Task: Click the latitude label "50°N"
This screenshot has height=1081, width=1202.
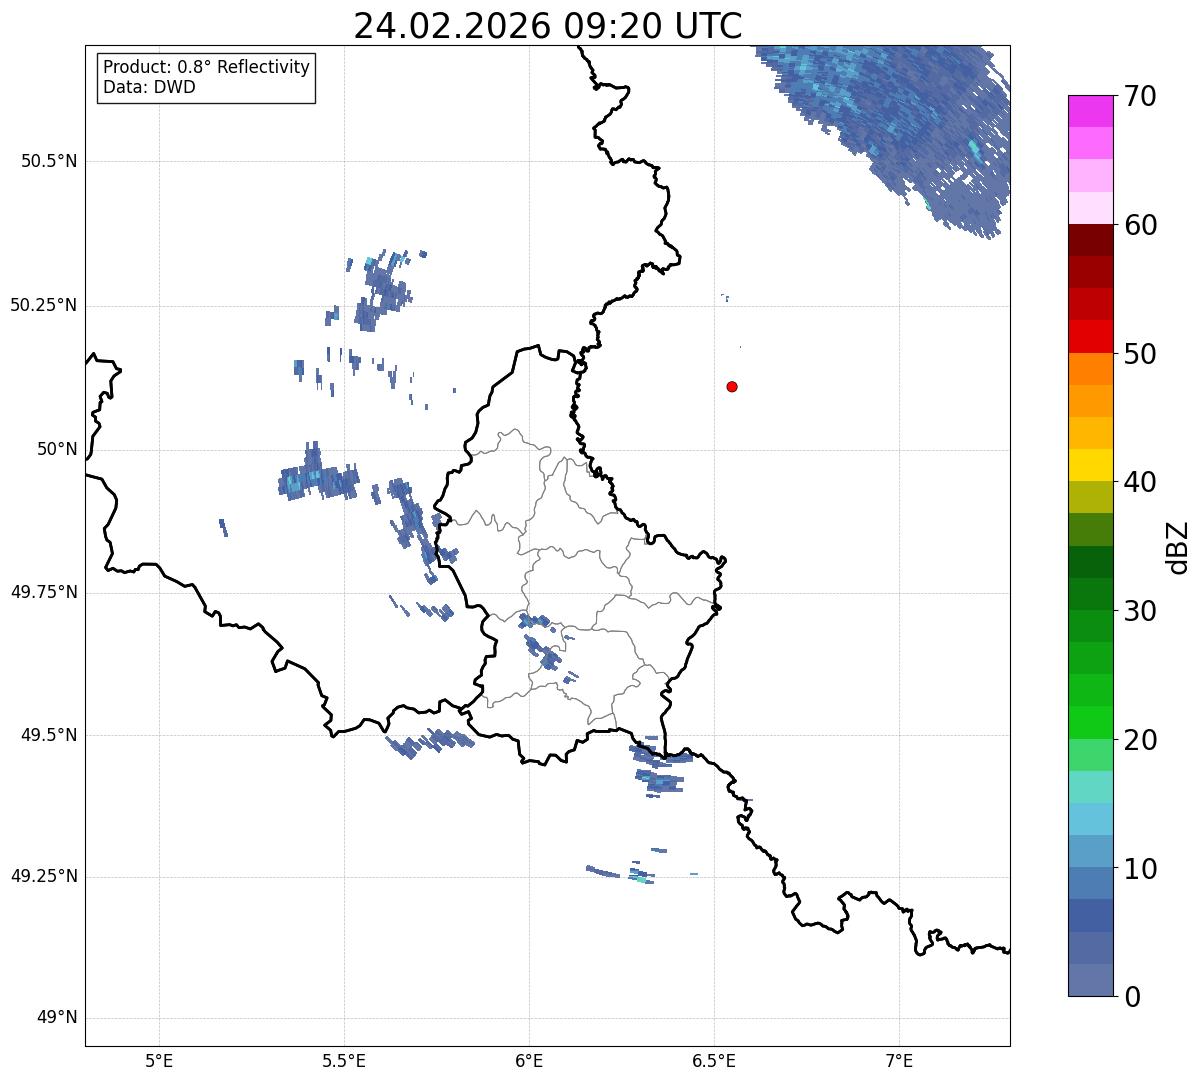Action: click(x=57, y=450)
